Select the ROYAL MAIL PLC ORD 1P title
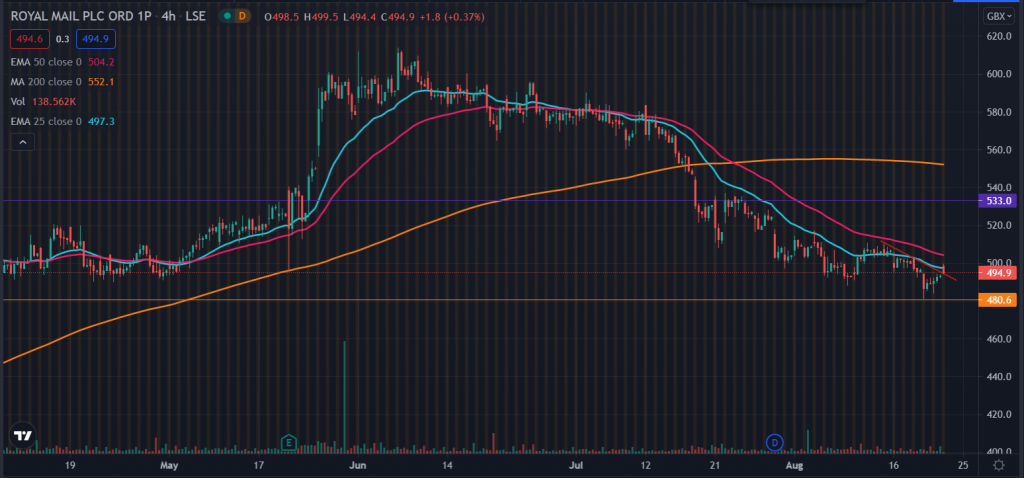Screen dimensions: 1024x478 (x=82, y=17)
